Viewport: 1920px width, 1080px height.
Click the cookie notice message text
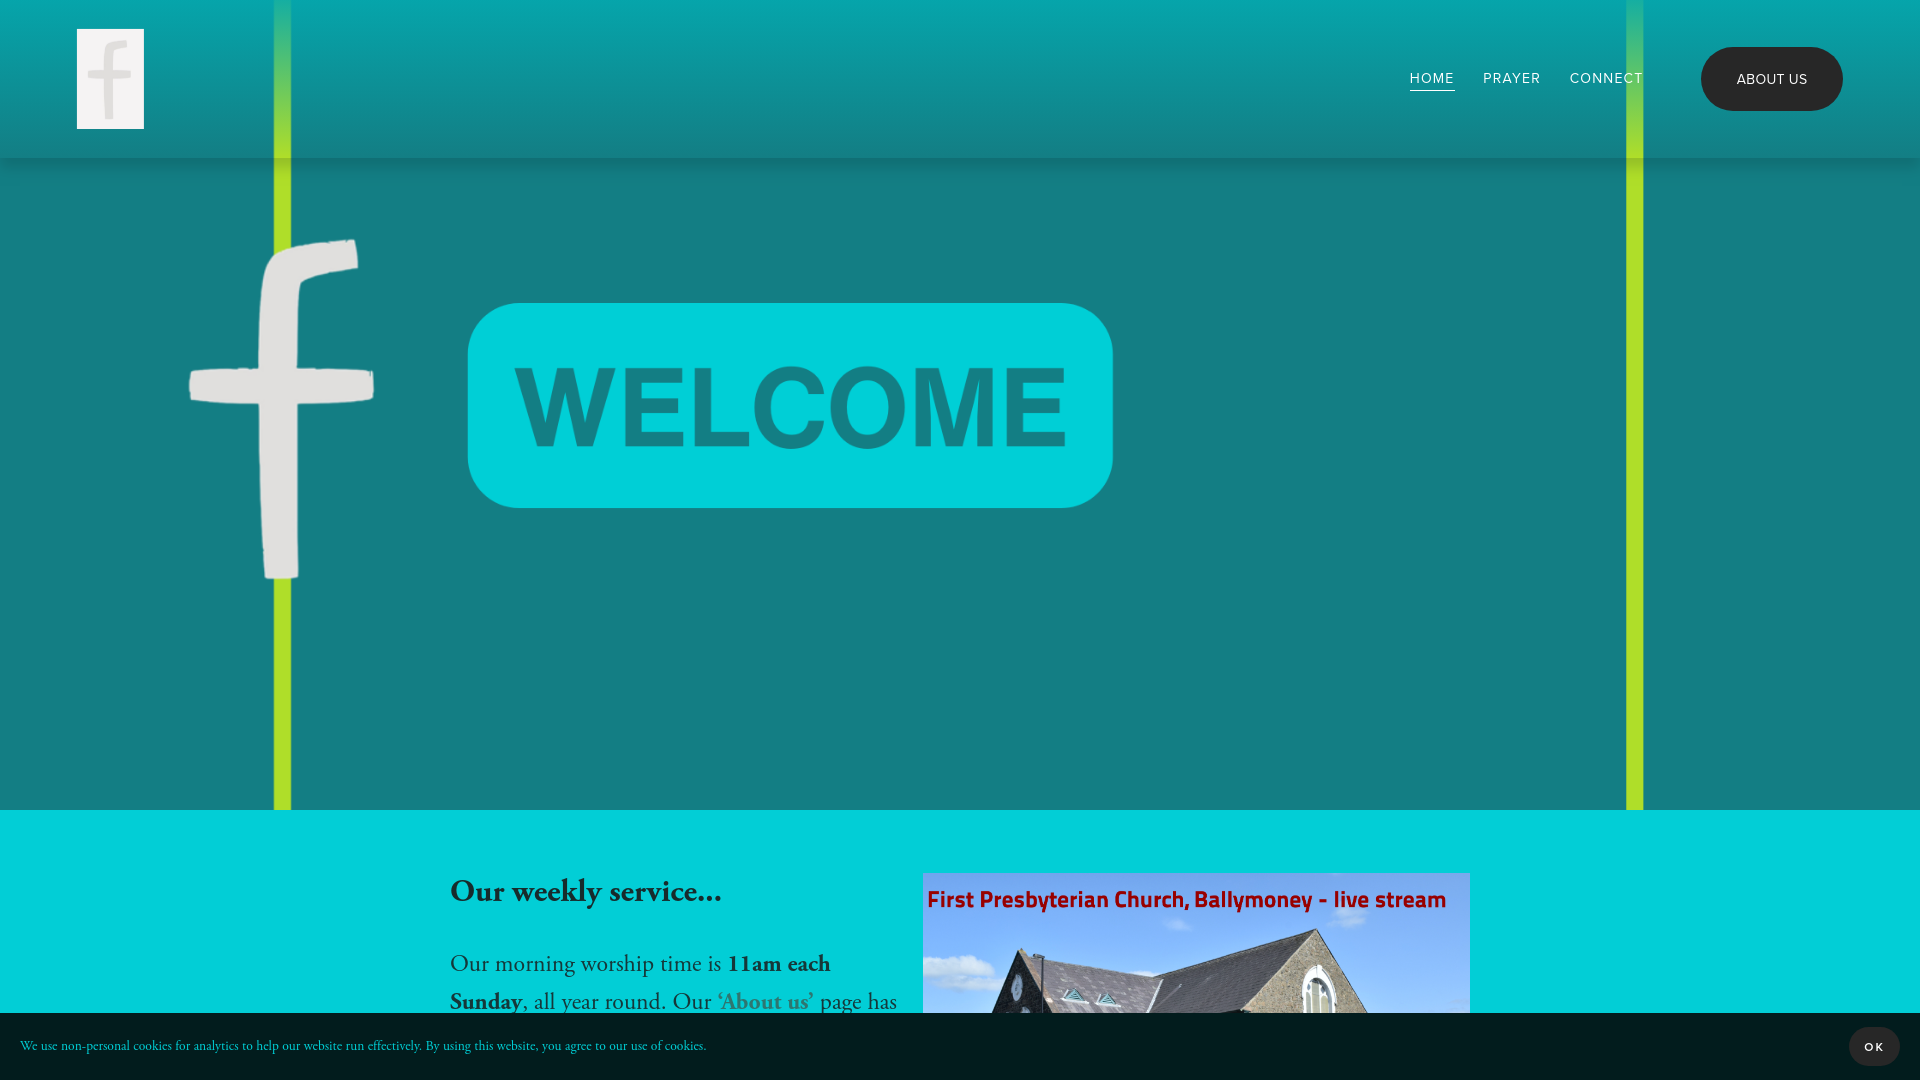click(363, 1046)
